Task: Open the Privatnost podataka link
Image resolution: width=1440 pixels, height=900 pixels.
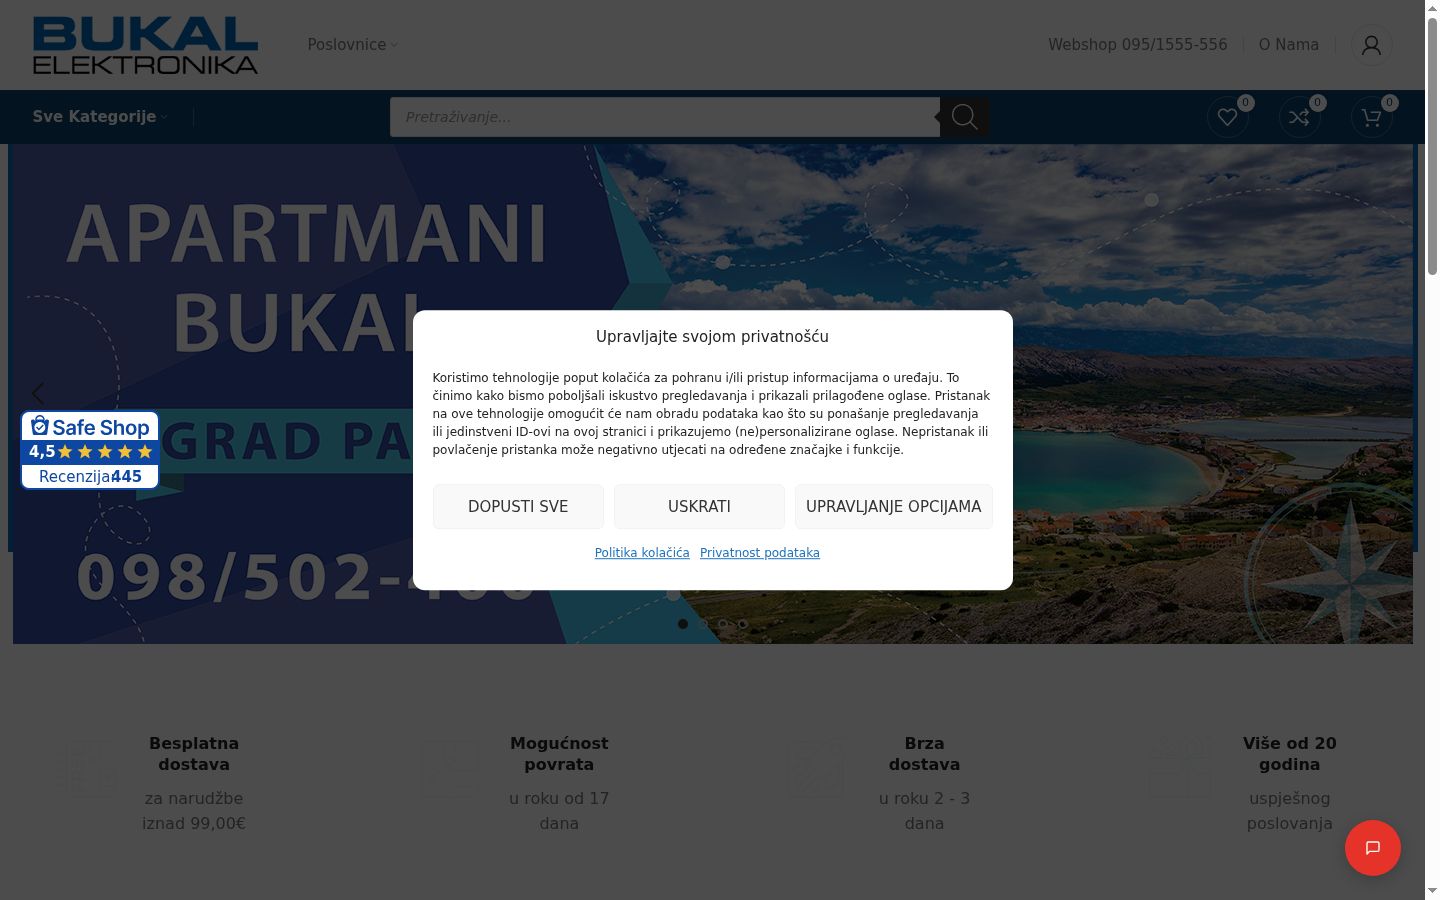Action: [x=760, y=553]
